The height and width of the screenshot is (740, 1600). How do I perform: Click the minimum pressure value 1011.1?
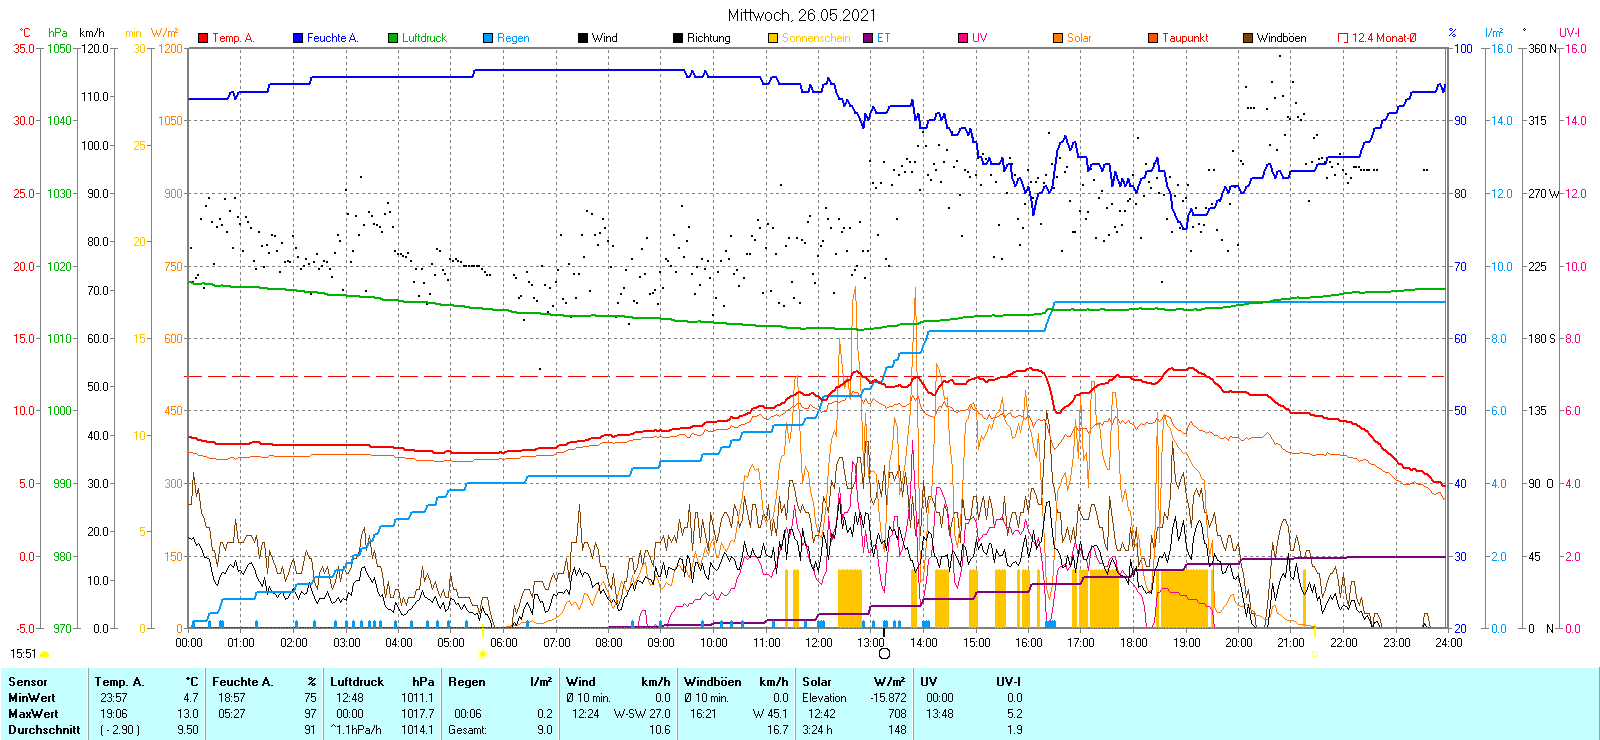pyautogui.click(x=418, y=698)
